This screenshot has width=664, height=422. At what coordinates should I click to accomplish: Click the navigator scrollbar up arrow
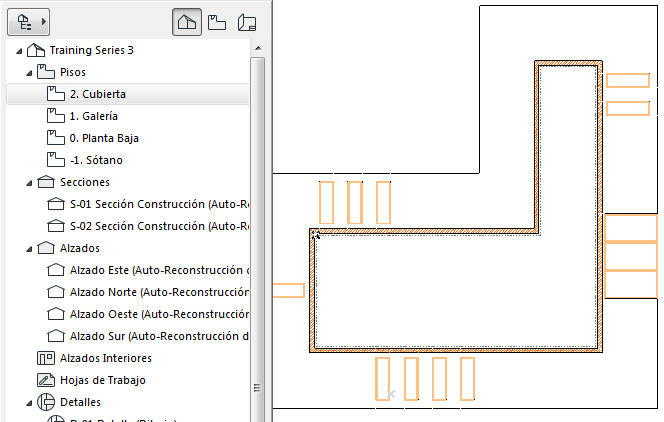258,49
